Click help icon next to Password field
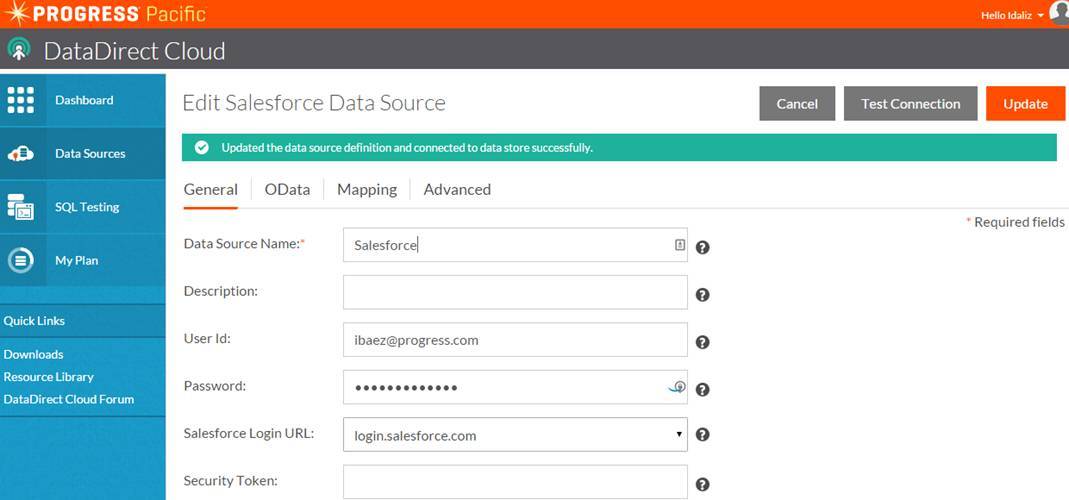 pyautogui.click(x=702, y=390)
